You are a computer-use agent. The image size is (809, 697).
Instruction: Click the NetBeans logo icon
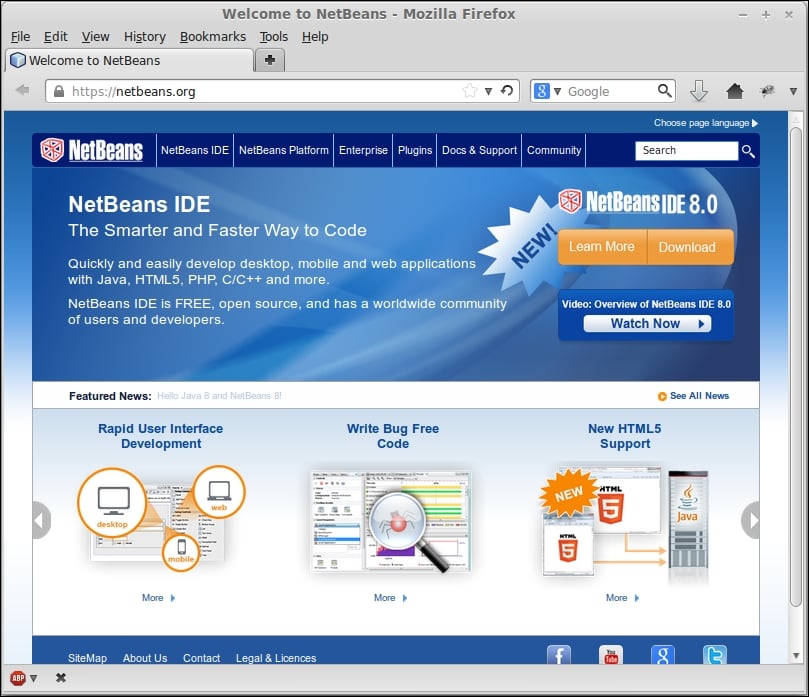(x=51, y=148)
